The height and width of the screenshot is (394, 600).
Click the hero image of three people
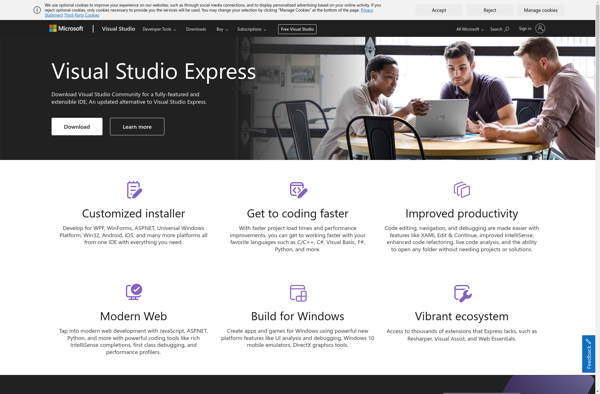coord(417,98)
